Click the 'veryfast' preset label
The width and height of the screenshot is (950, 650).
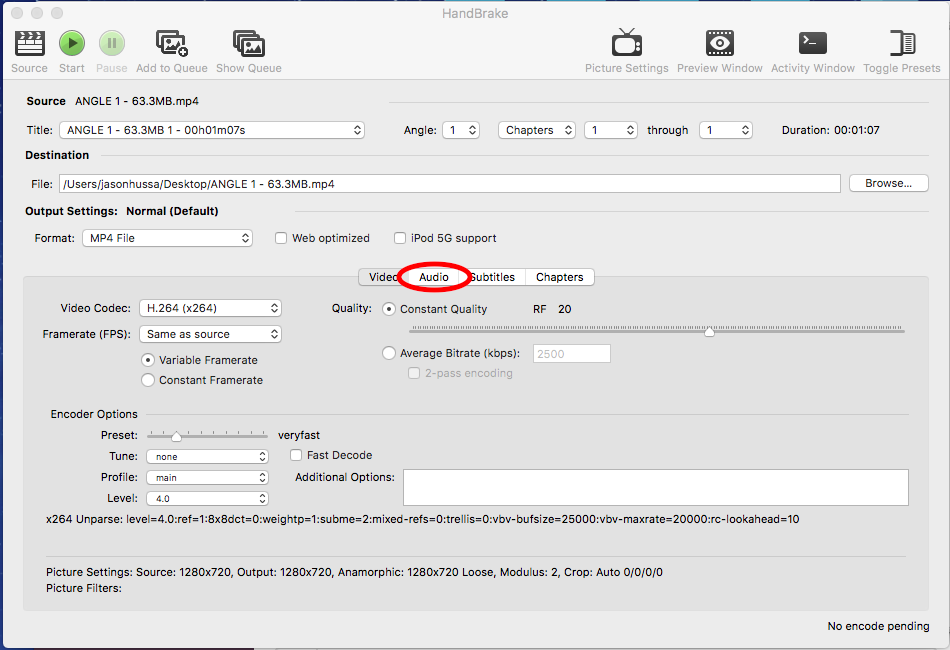coord(299,436)
